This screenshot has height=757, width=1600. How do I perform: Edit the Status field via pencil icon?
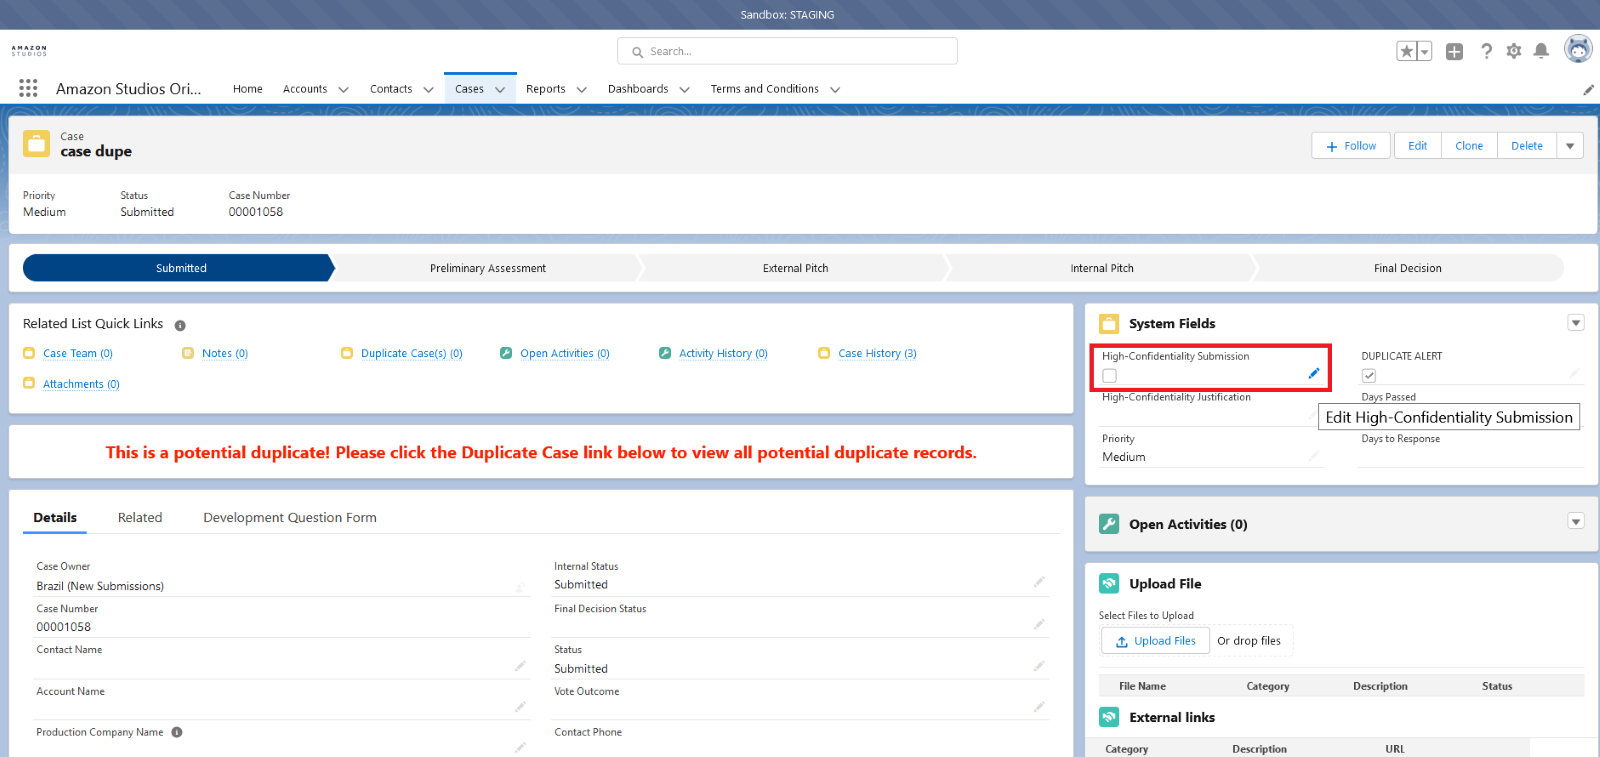1039,666
